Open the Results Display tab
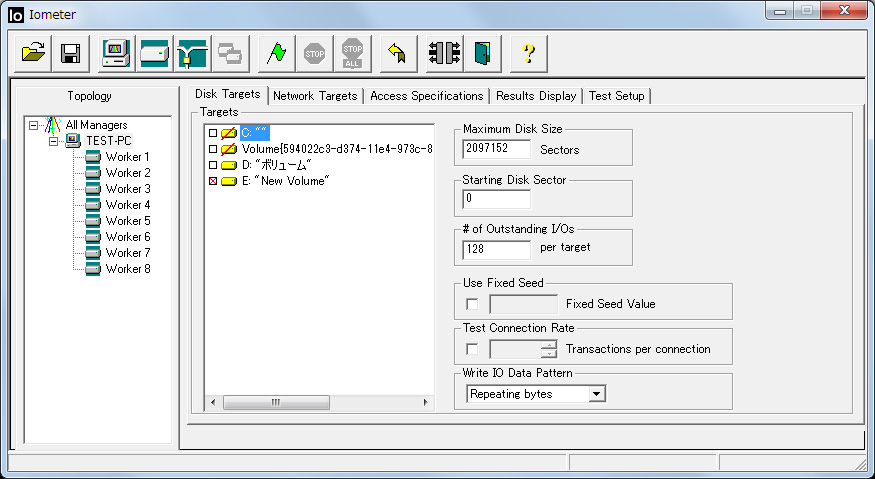875x479 pixels. [x=536, y=96]
